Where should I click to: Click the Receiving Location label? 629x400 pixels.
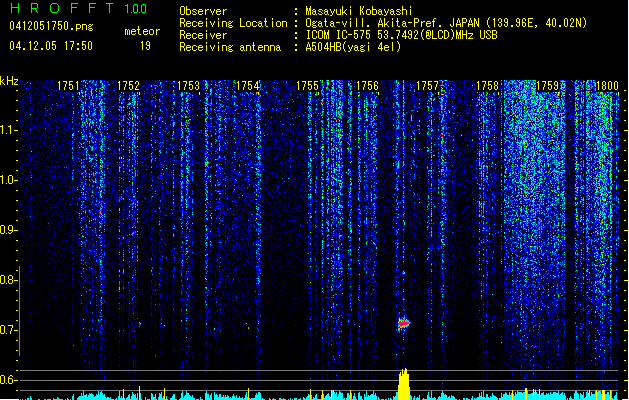click(233, 23)
